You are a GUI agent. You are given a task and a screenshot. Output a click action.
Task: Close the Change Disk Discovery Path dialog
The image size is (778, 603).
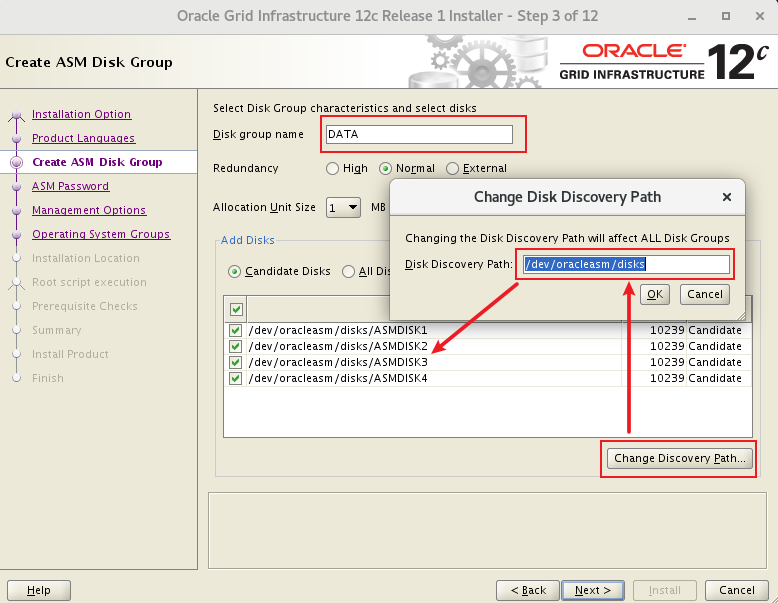pos(727,198)
